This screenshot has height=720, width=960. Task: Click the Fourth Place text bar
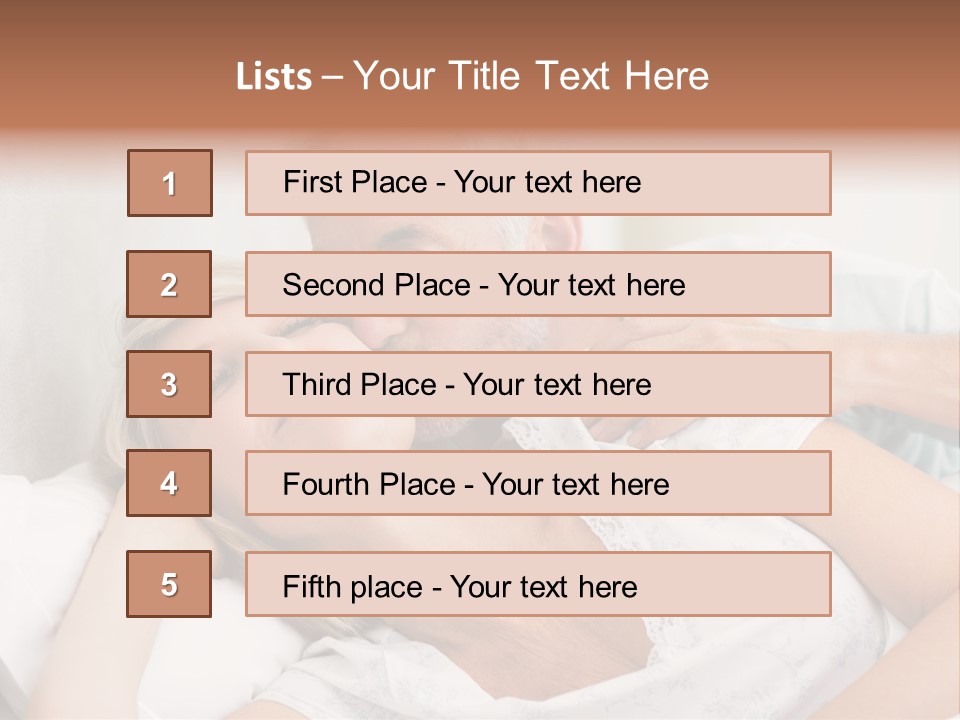click(x=538, y=484)
